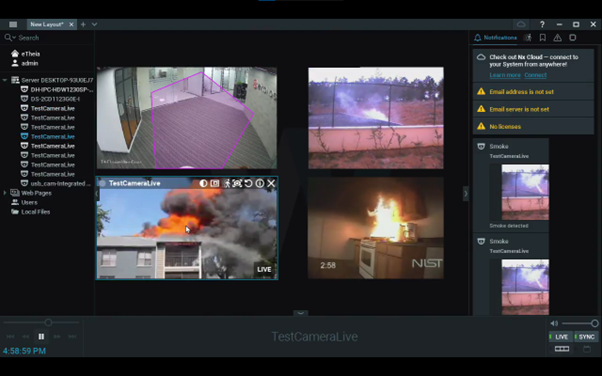Select the Notifications tab
The width and height of the screenshot is (602, 376).
(x=495, y=38)
